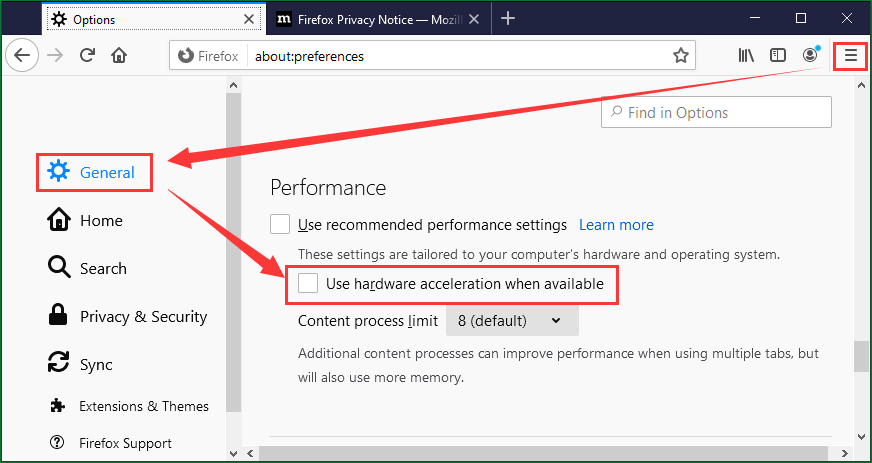Viewport: 872px width, 463px height.
Task: Open a new tab with plus button
Action: (508, 18)
